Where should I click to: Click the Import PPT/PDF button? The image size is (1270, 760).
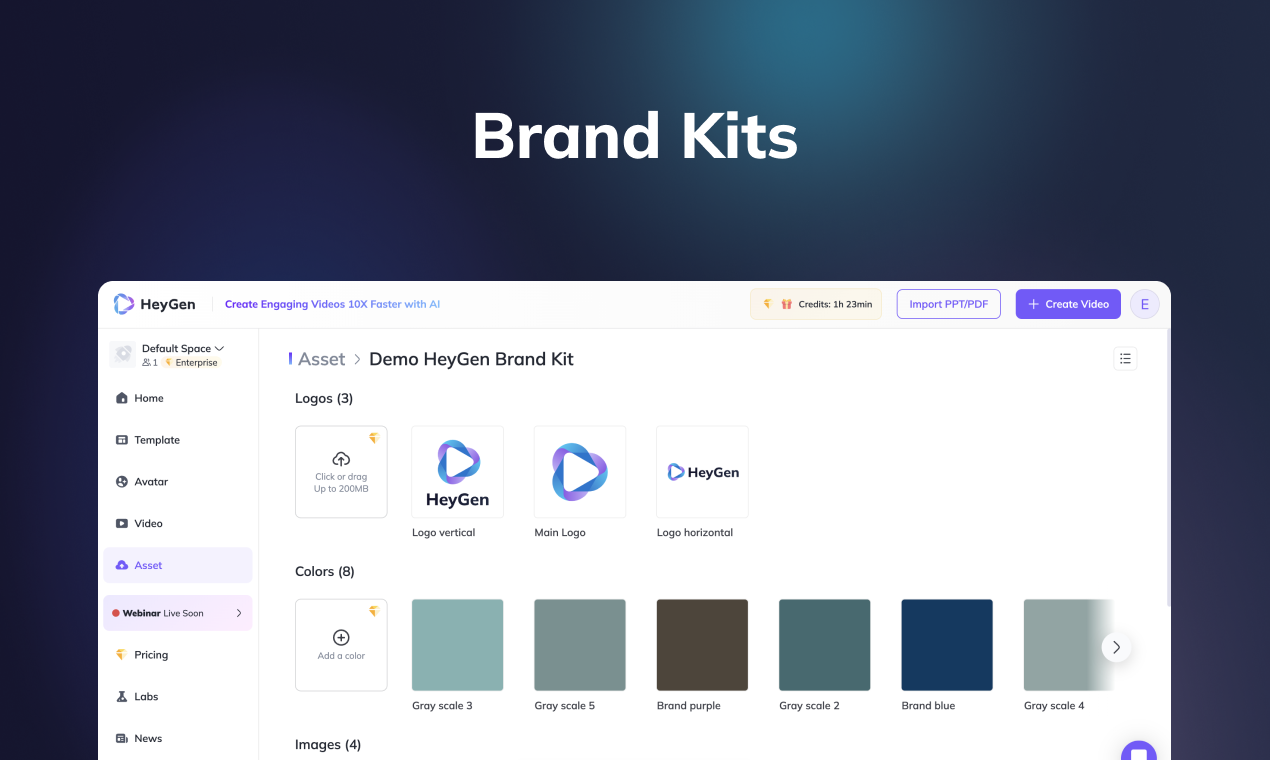coord(948,304)
